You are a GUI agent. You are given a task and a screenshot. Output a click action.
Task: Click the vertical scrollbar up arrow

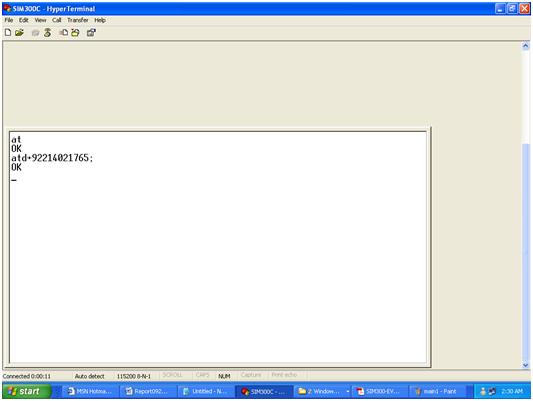pos(526,46)
